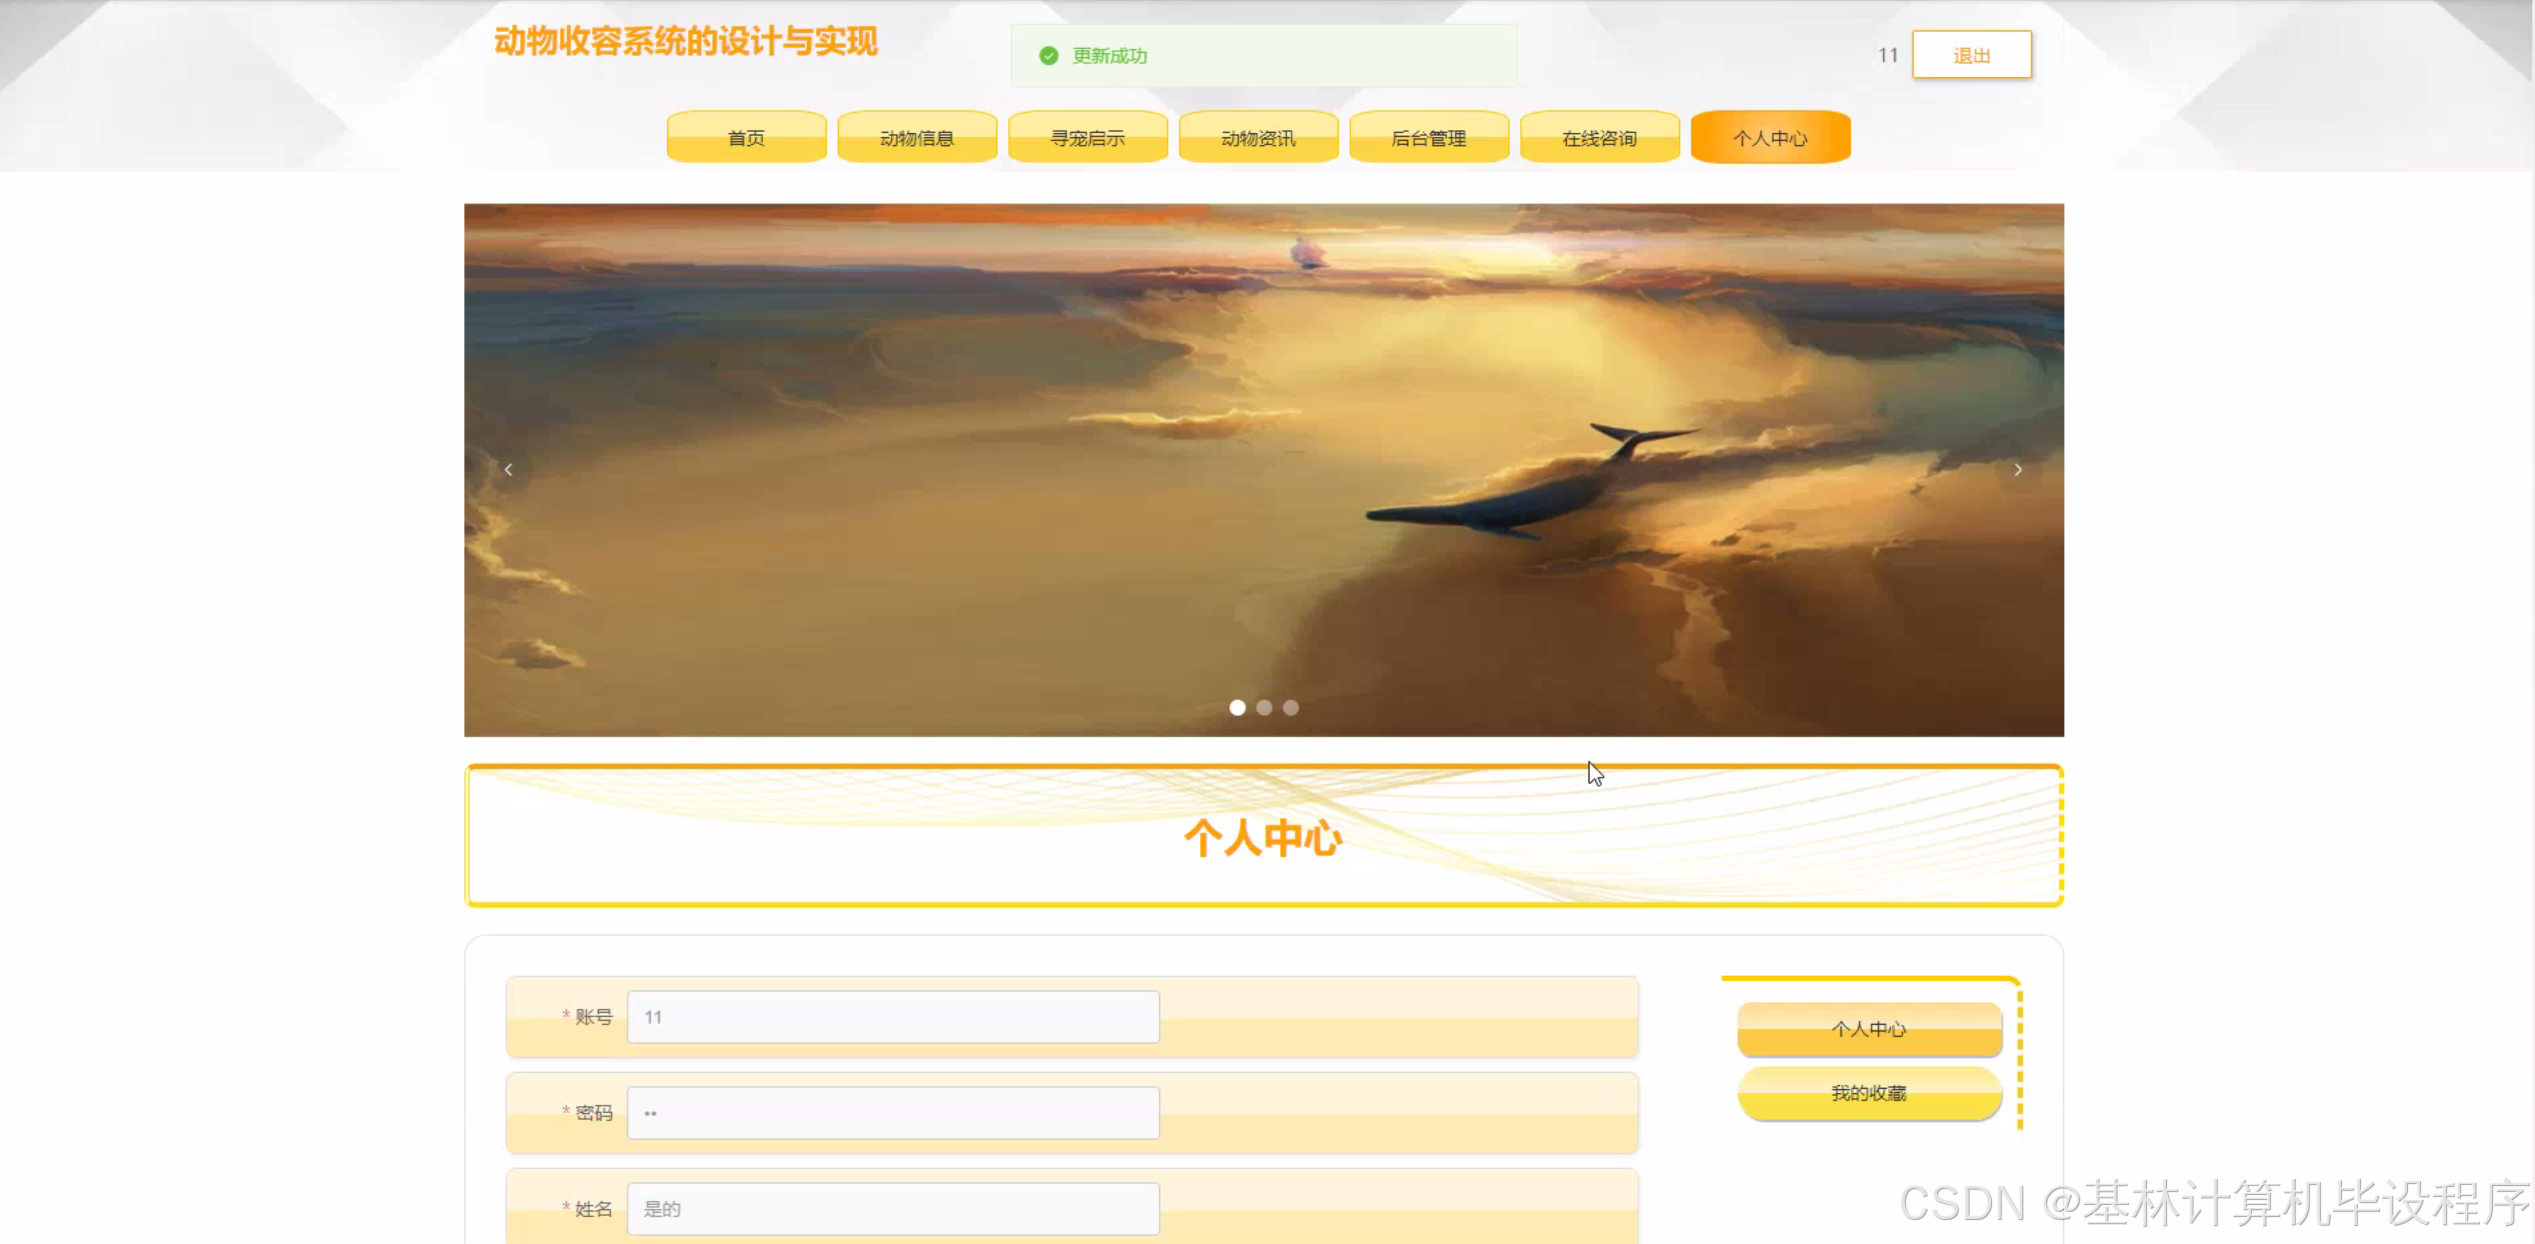
Task: Open the 寻宠启示 page
Action: [1087, 138]
